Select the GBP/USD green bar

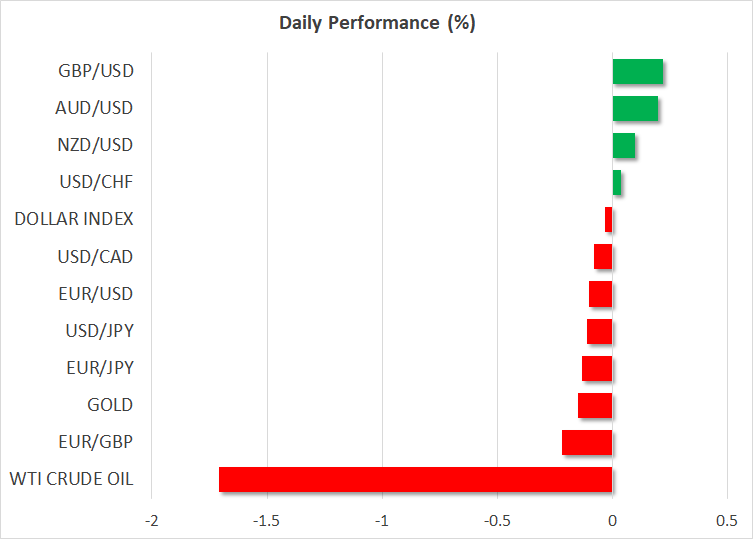pyautogui.click(x=637, y=71)
